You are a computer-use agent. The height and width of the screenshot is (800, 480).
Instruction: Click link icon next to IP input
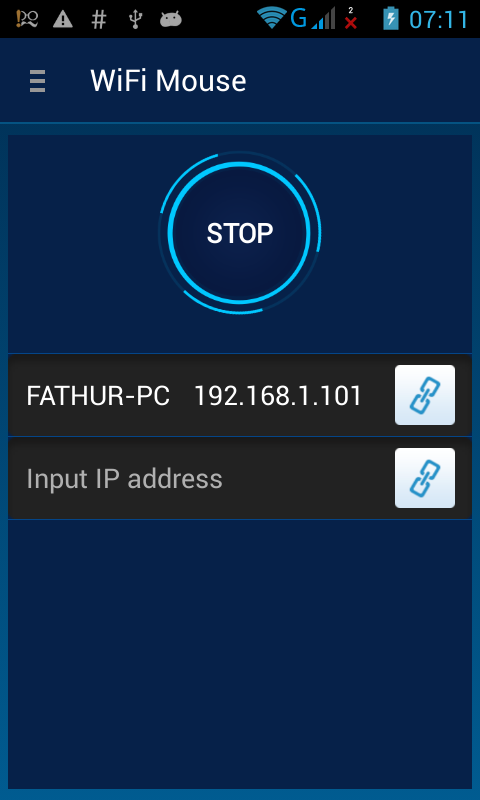click(x=424, y=478)
